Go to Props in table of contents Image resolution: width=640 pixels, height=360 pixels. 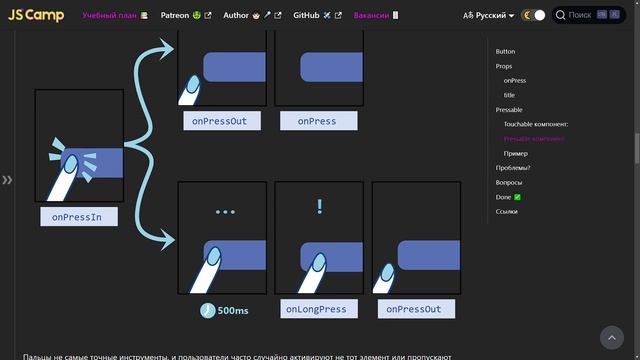coord(504,66)
